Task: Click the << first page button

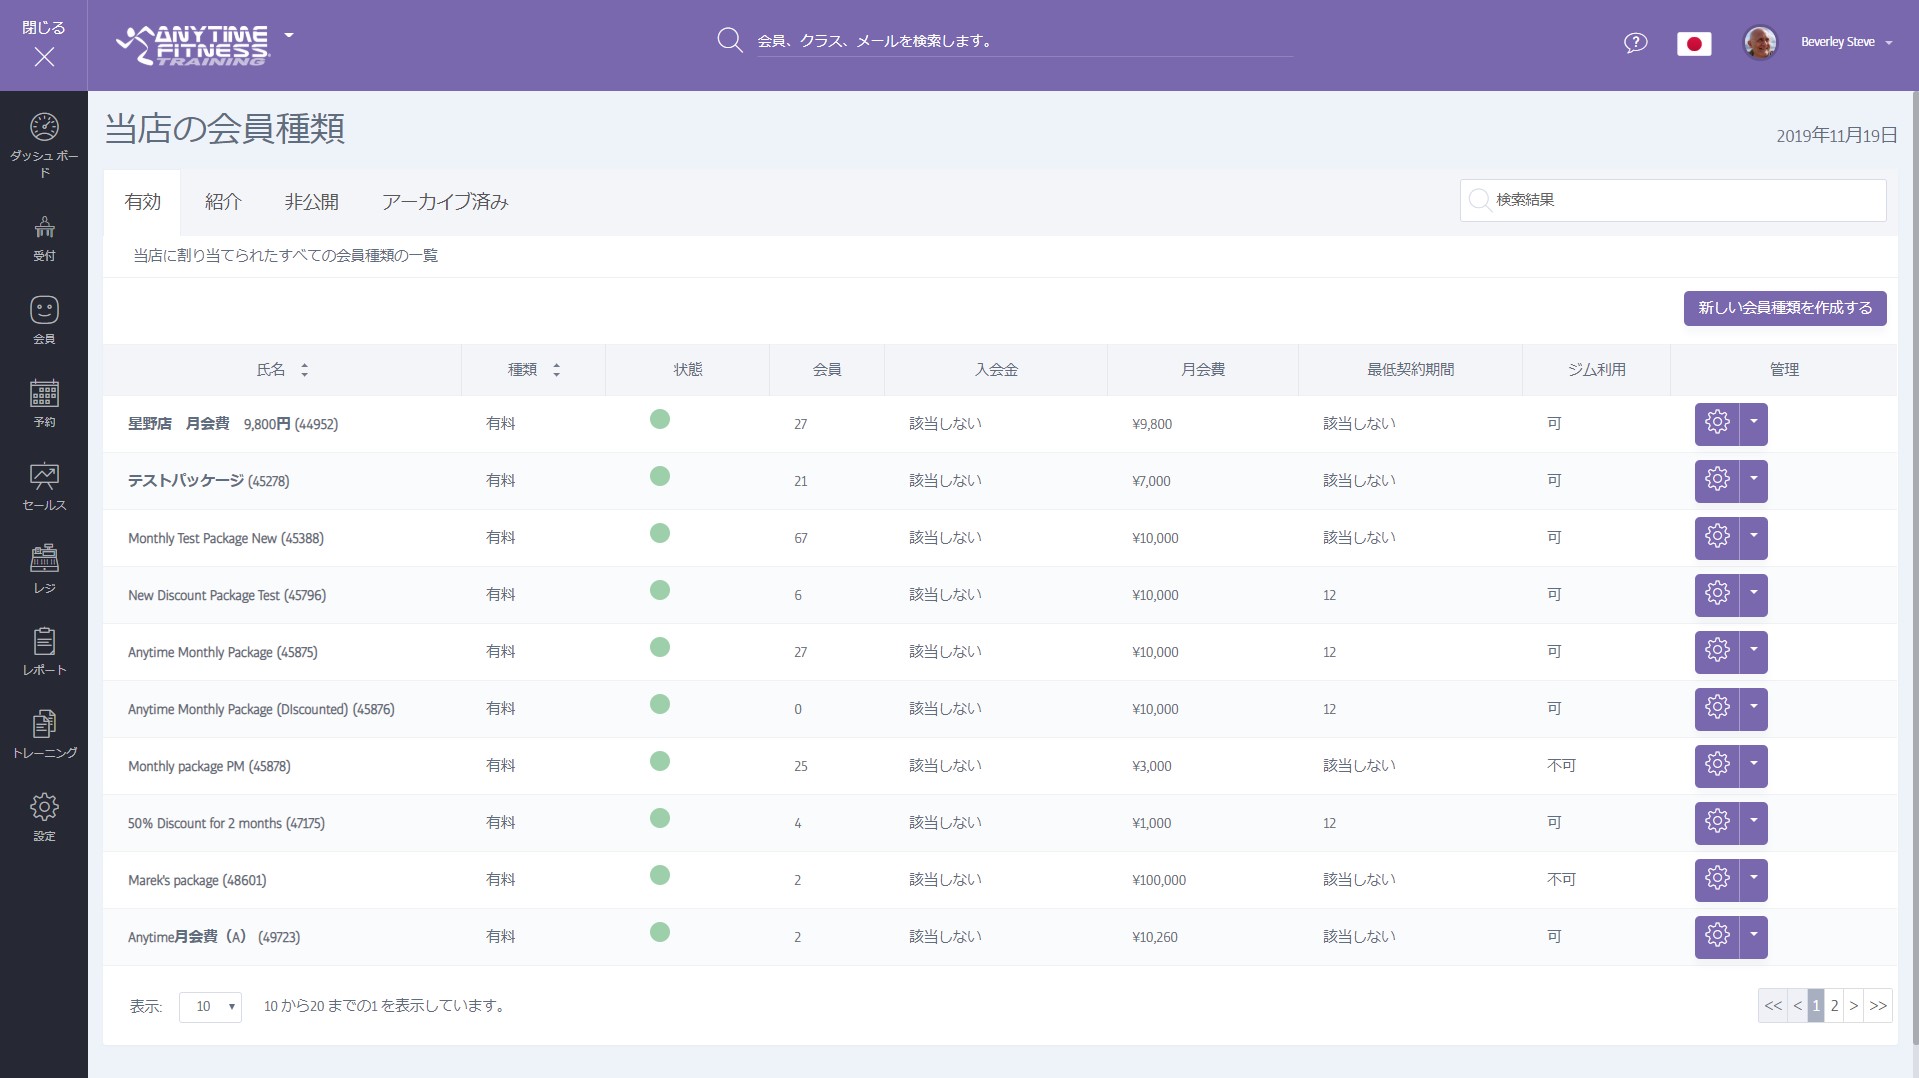Action: (x=1773, y=1006)
